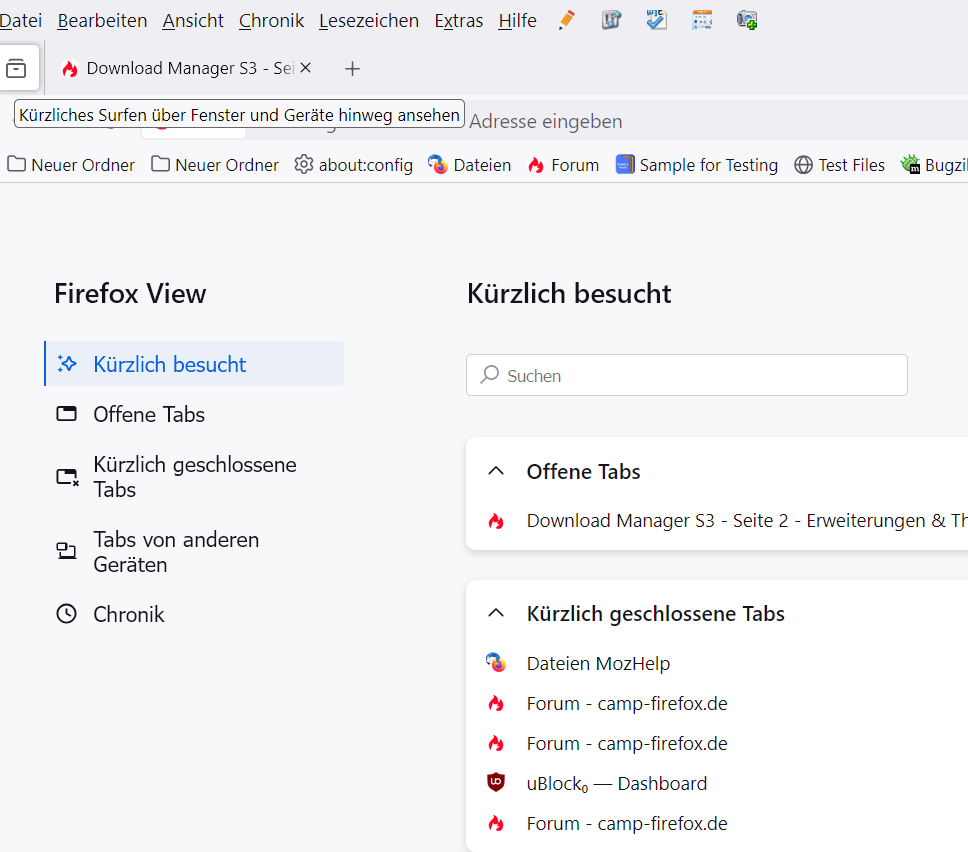Open the Bearbeiten menu
Screen dimensions: 968x852
pyautogui.click(x=102, y=20)
